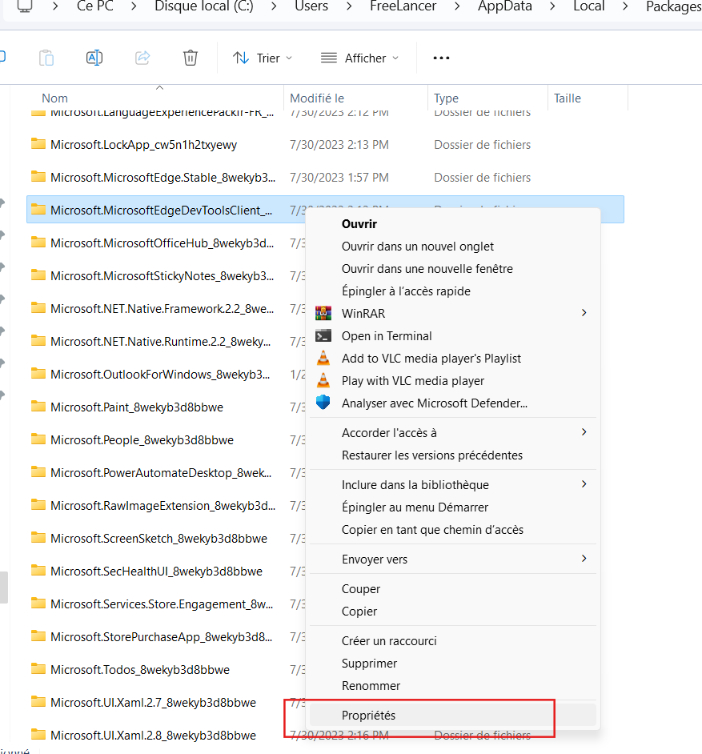Click WinRAR icon in context menu

point(323,314)
